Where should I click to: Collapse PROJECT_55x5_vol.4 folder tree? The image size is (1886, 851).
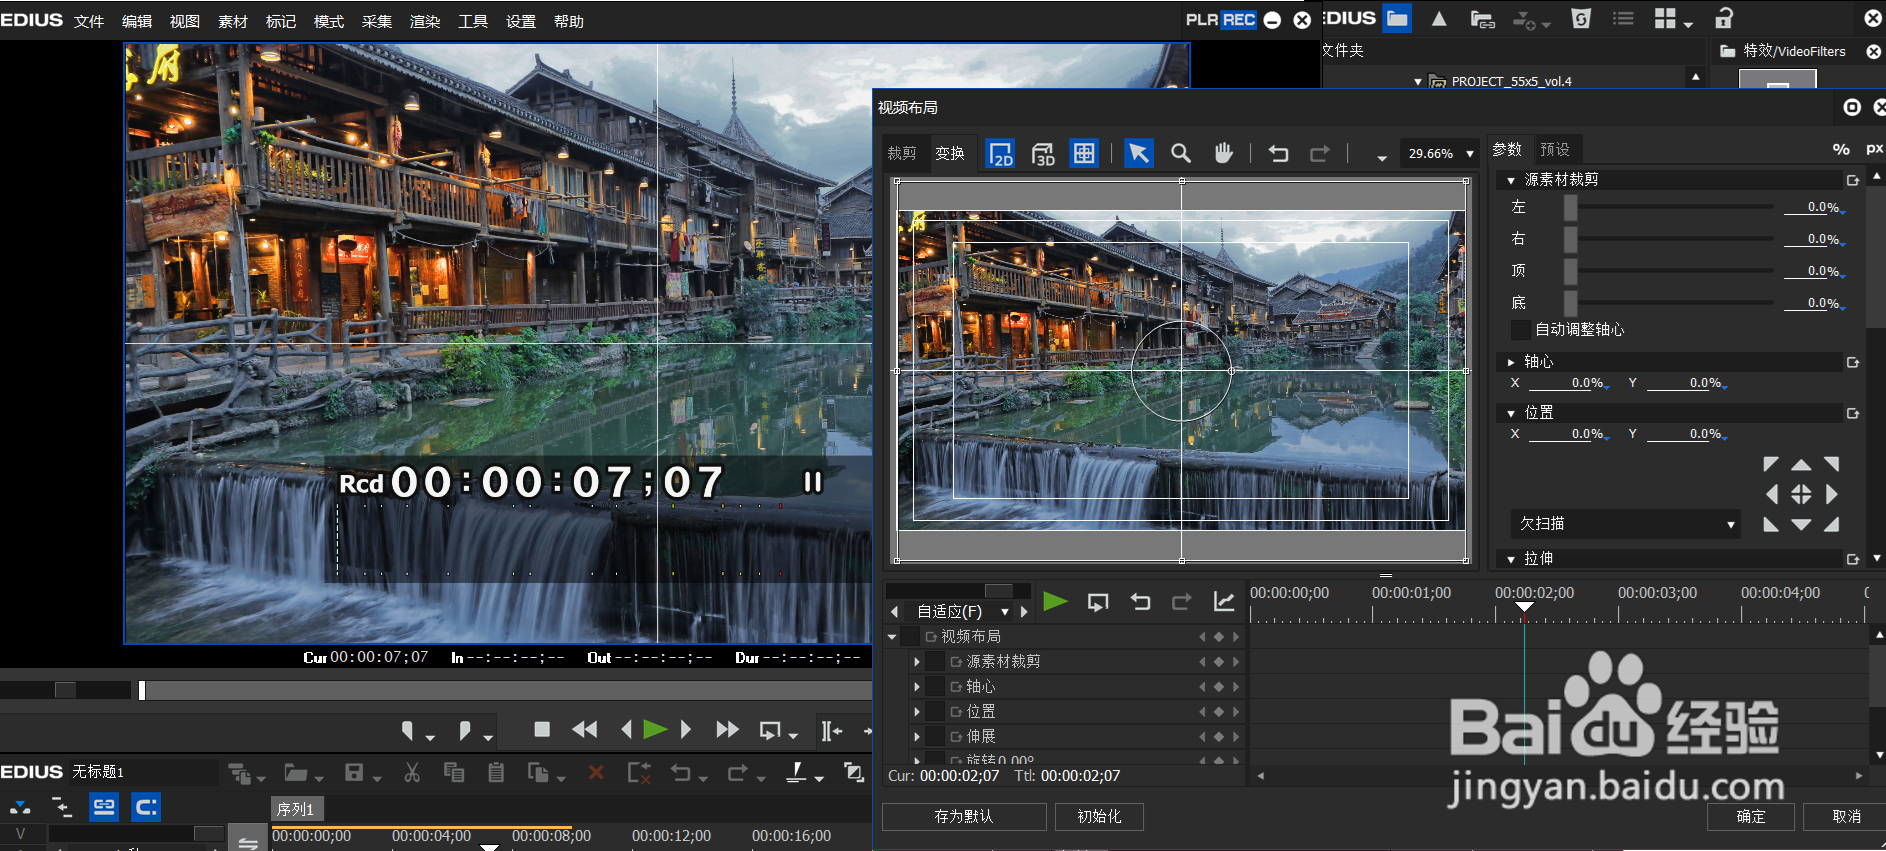pos(1418,82)
